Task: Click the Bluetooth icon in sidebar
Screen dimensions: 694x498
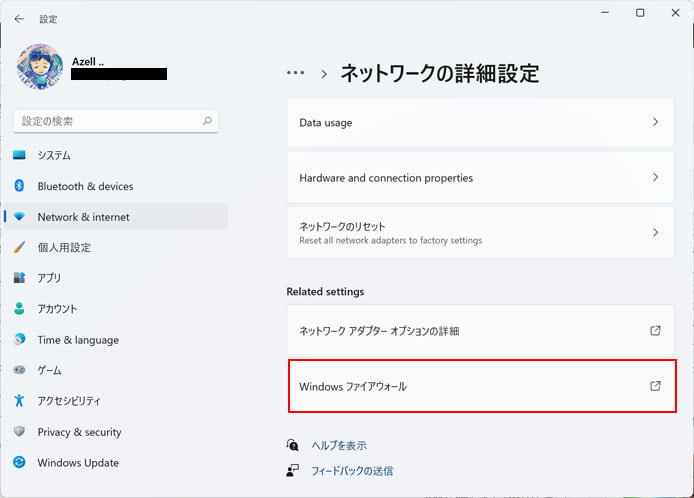Action: point(19,185)
